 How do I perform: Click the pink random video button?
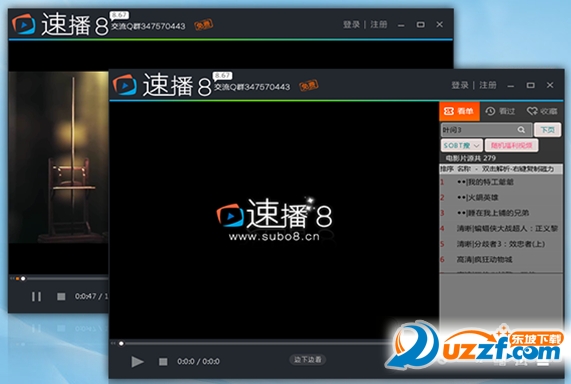511,145
